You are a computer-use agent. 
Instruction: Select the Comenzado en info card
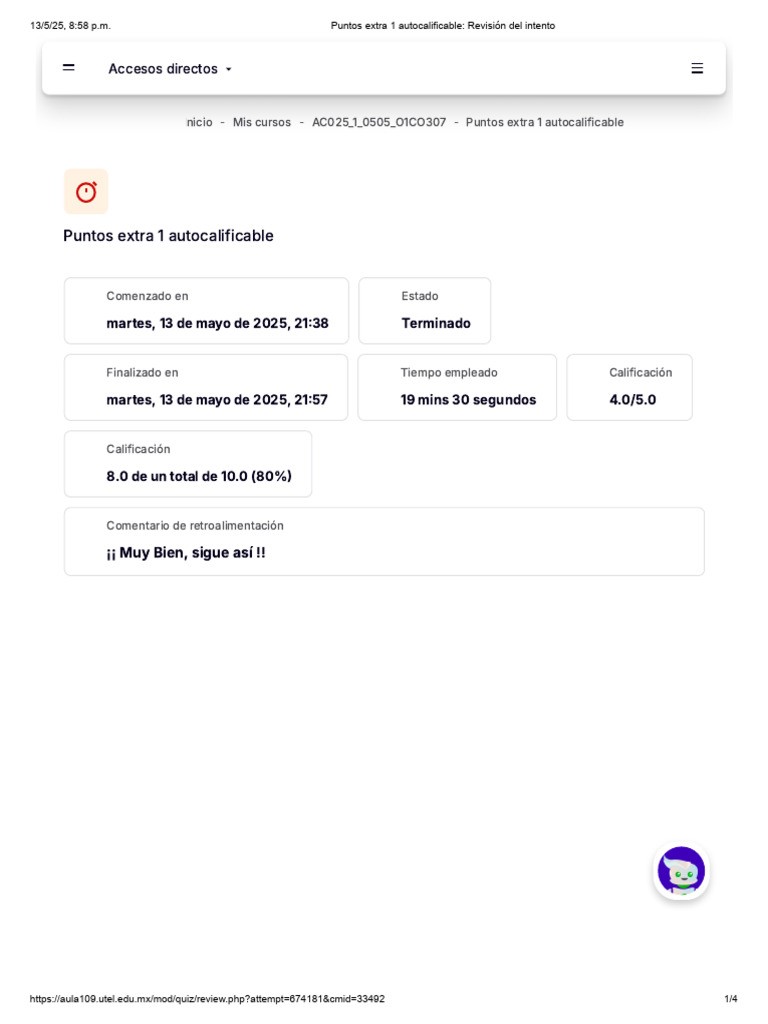point(207,311)
